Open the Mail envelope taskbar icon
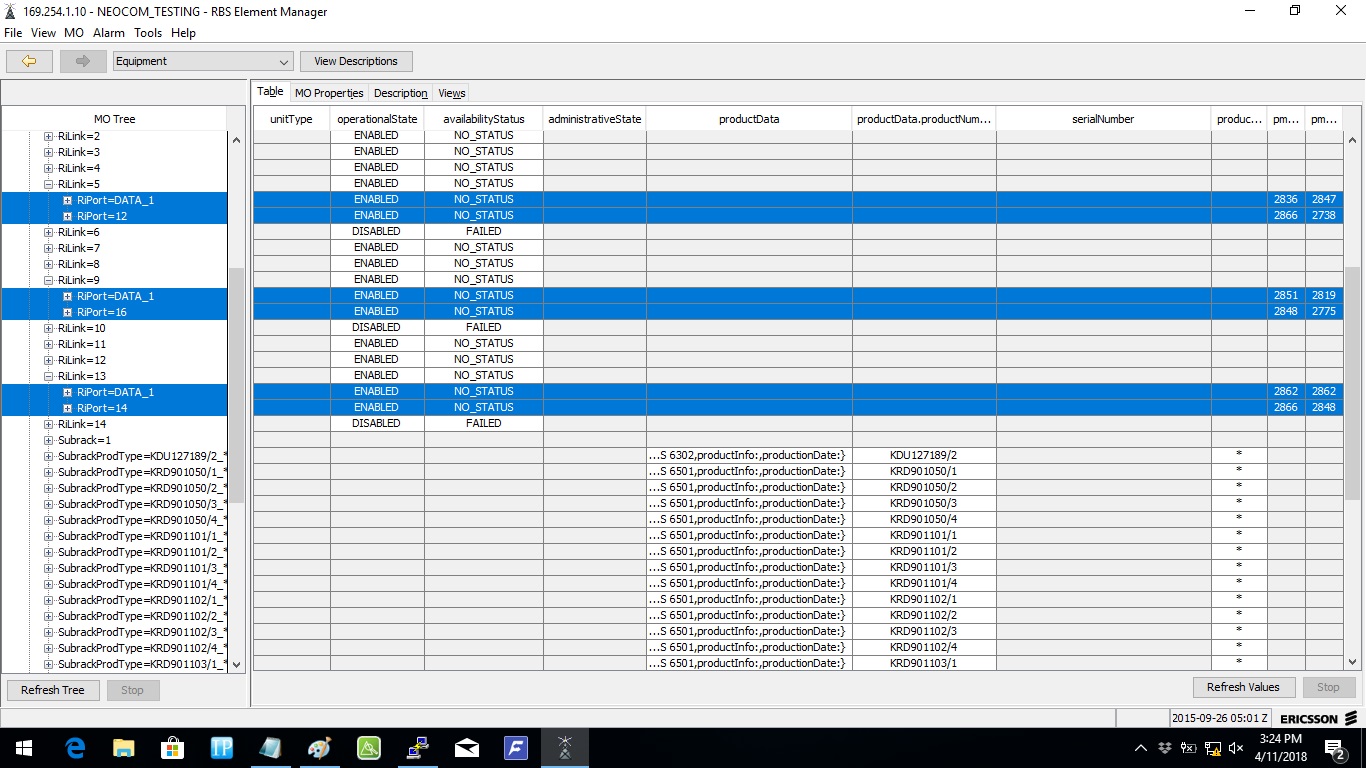The image size is (1366, 768). (467, 748)
